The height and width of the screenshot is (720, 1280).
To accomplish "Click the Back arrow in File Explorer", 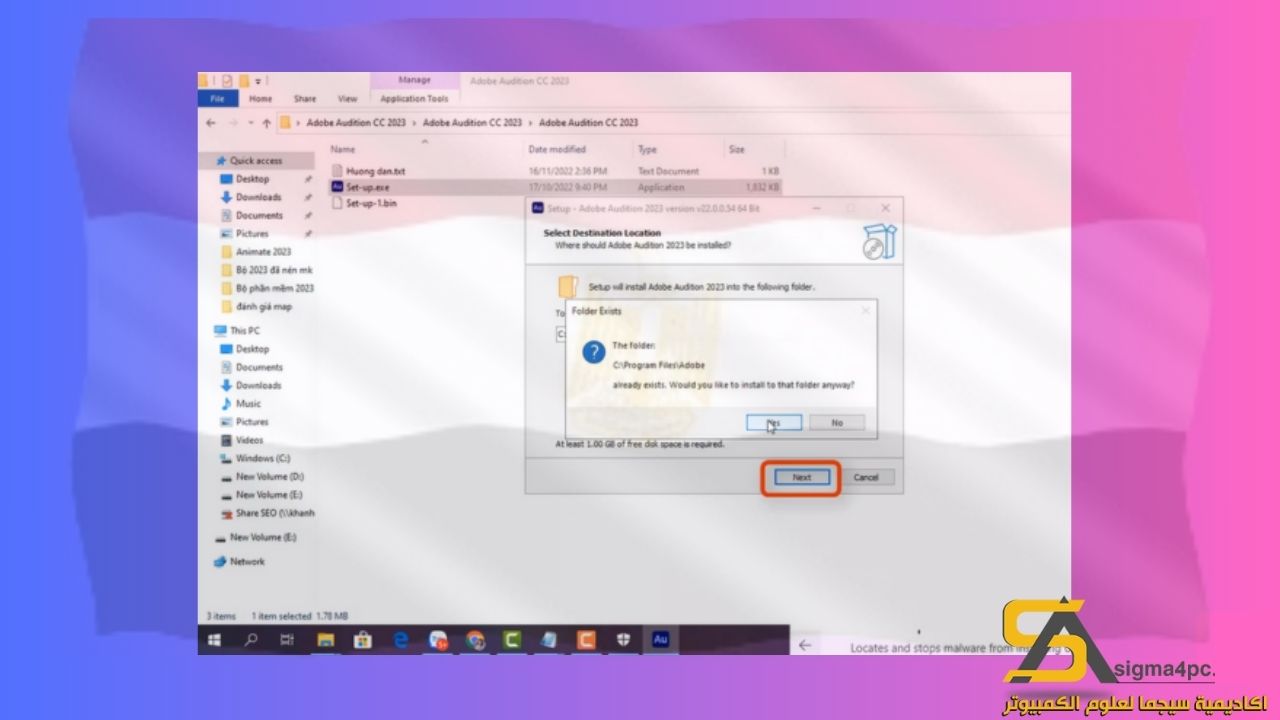I will [210, 123].
